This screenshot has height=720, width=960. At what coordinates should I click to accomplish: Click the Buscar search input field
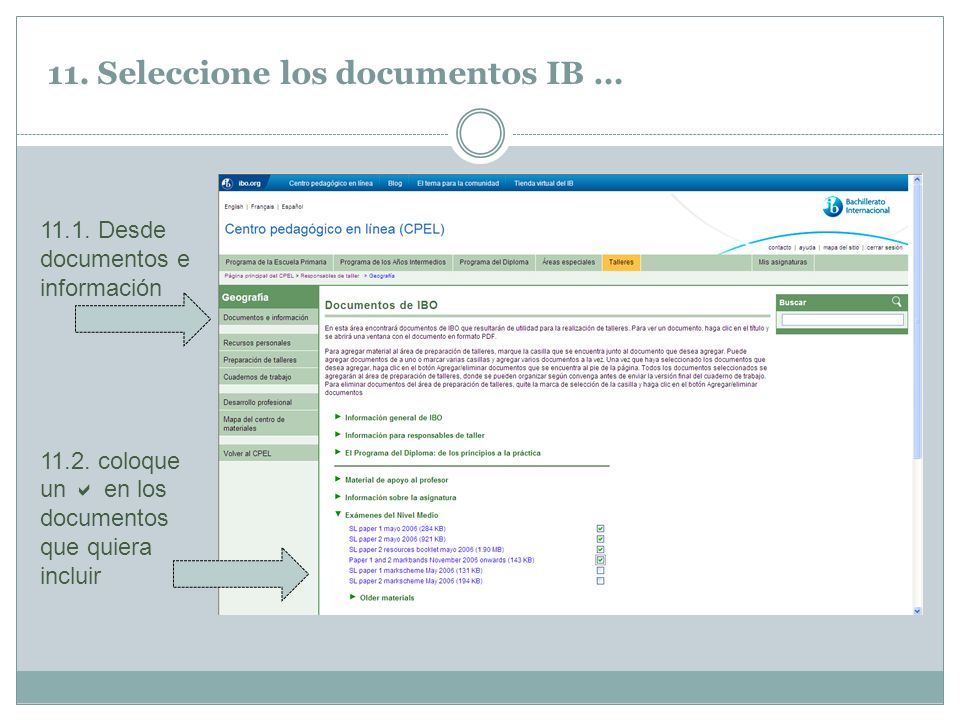point(842,320)
